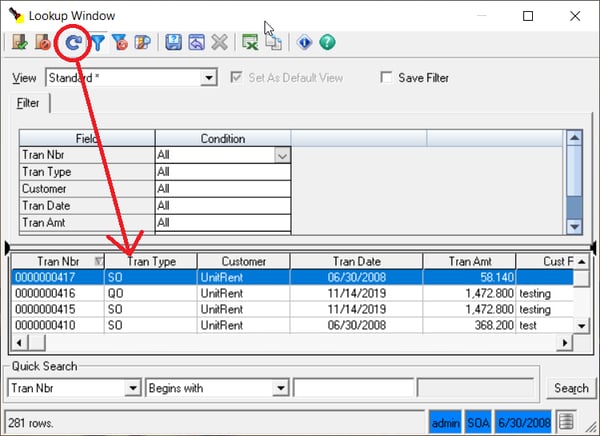The width and height of the screenshot is (600, 436).
Task: Toggle the Set As Default View checkbox
Action: (x=236, y=78)
